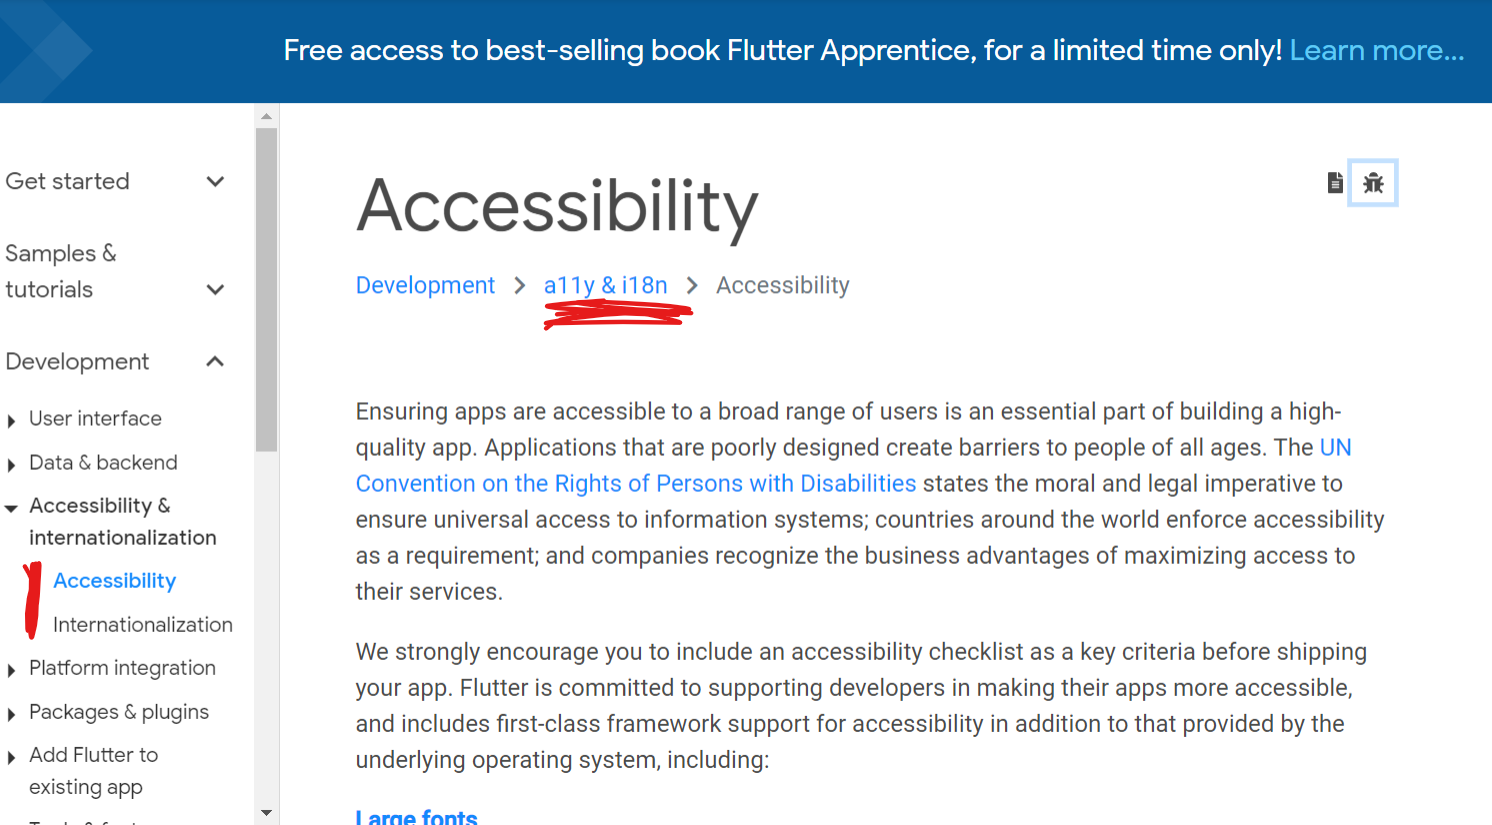
Task: Click the Flutter diamond logo in the banner
Action: tap(45, 50)
